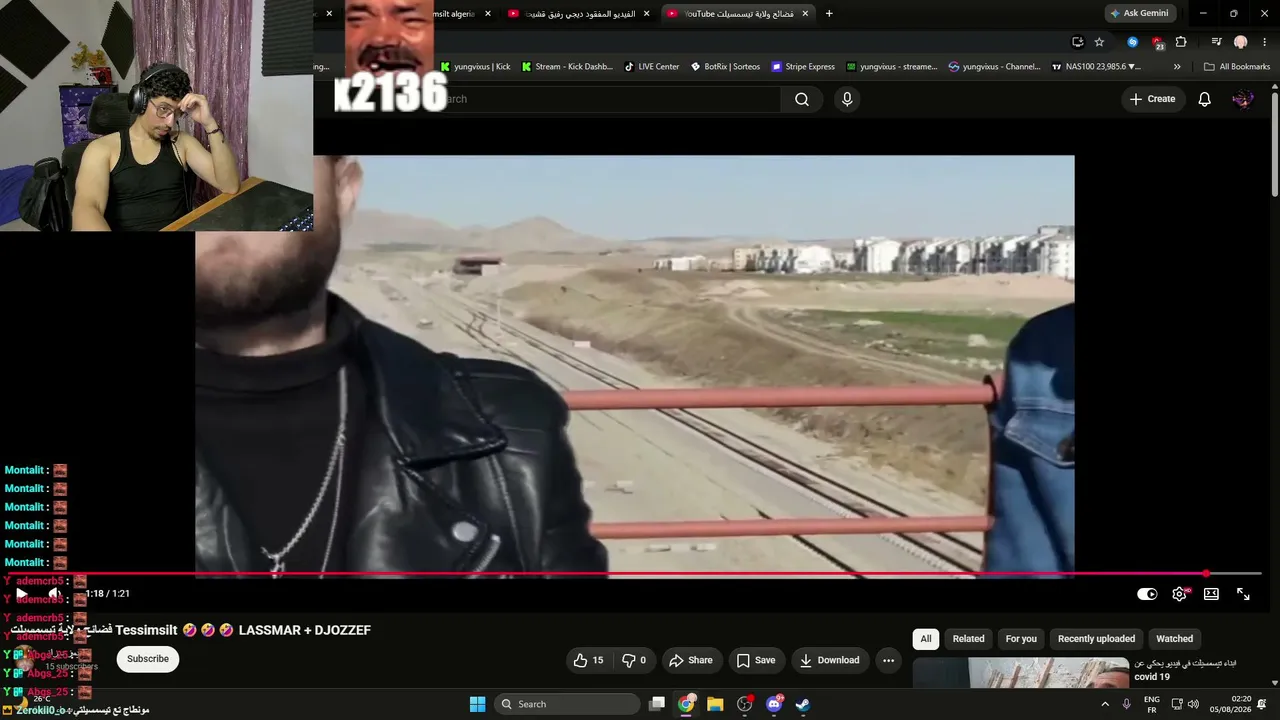Screen dimensions: 1280x720
Task: Open the yungvixus | Kick bookmark
Action: pyautogui.click(x=475, y=67)
